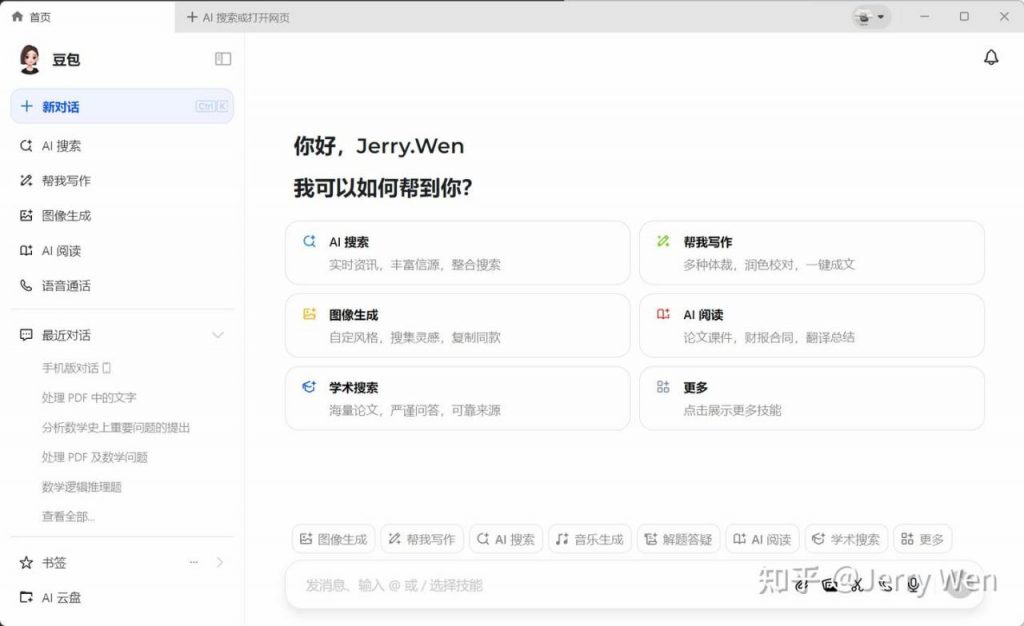1024x626 pixels.
Task: Click the scissors screenshot icon
Action: pyautogui.click(x=857, y=585)
